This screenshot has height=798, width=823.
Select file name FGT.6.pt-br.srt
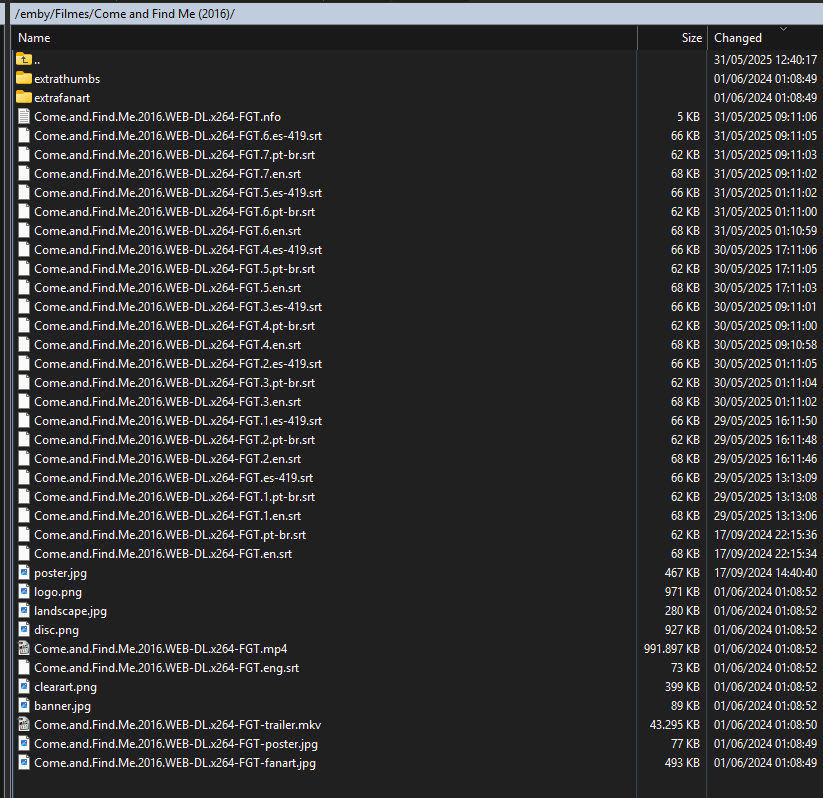175,212
